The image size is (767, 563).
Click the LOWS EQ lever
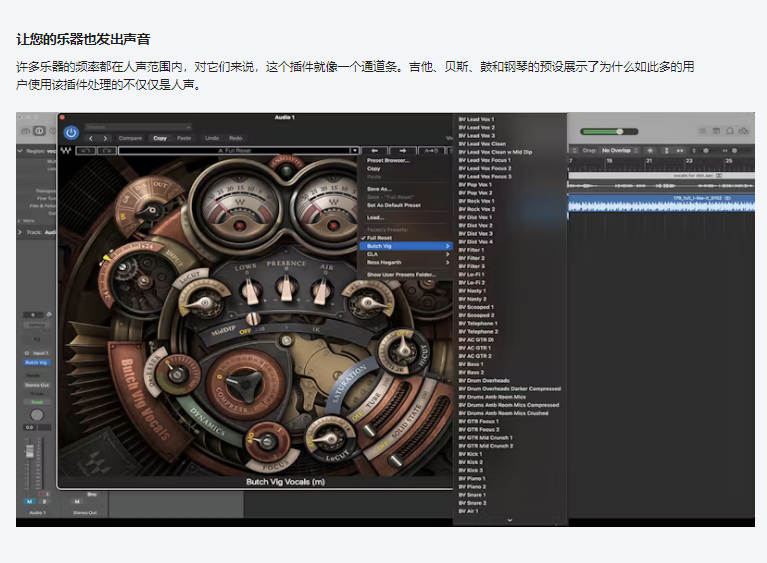coord(251,291)
